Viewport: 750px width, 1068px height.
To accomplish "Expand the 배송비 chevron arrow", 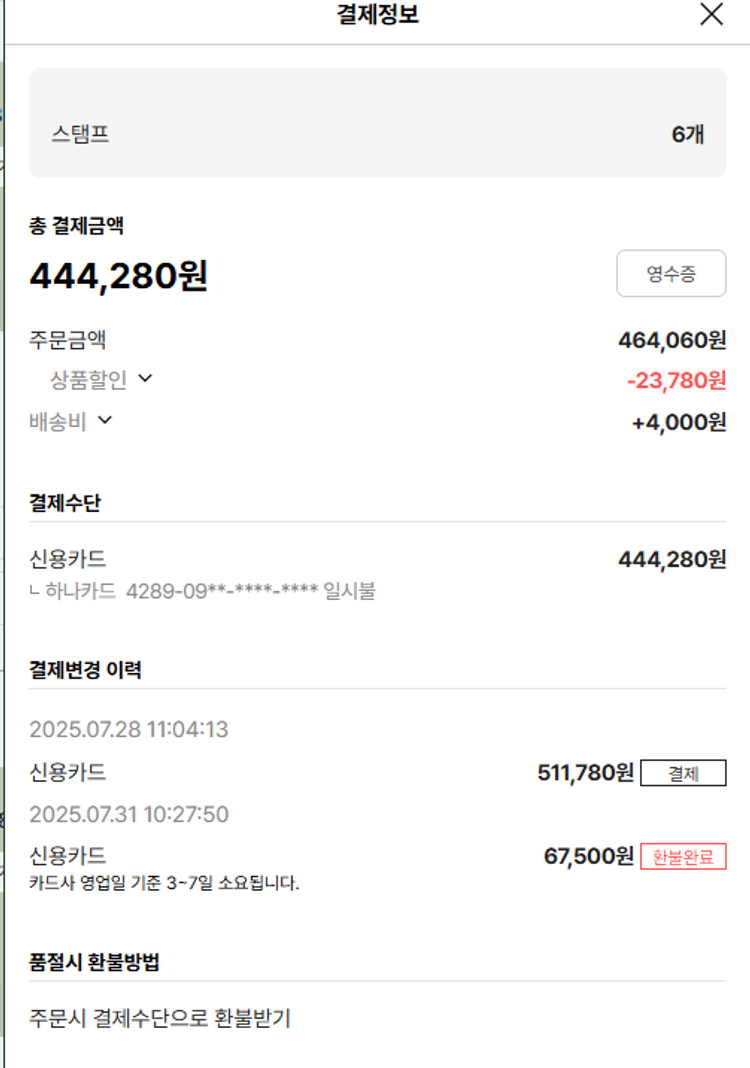I will [x=104, y=421].
